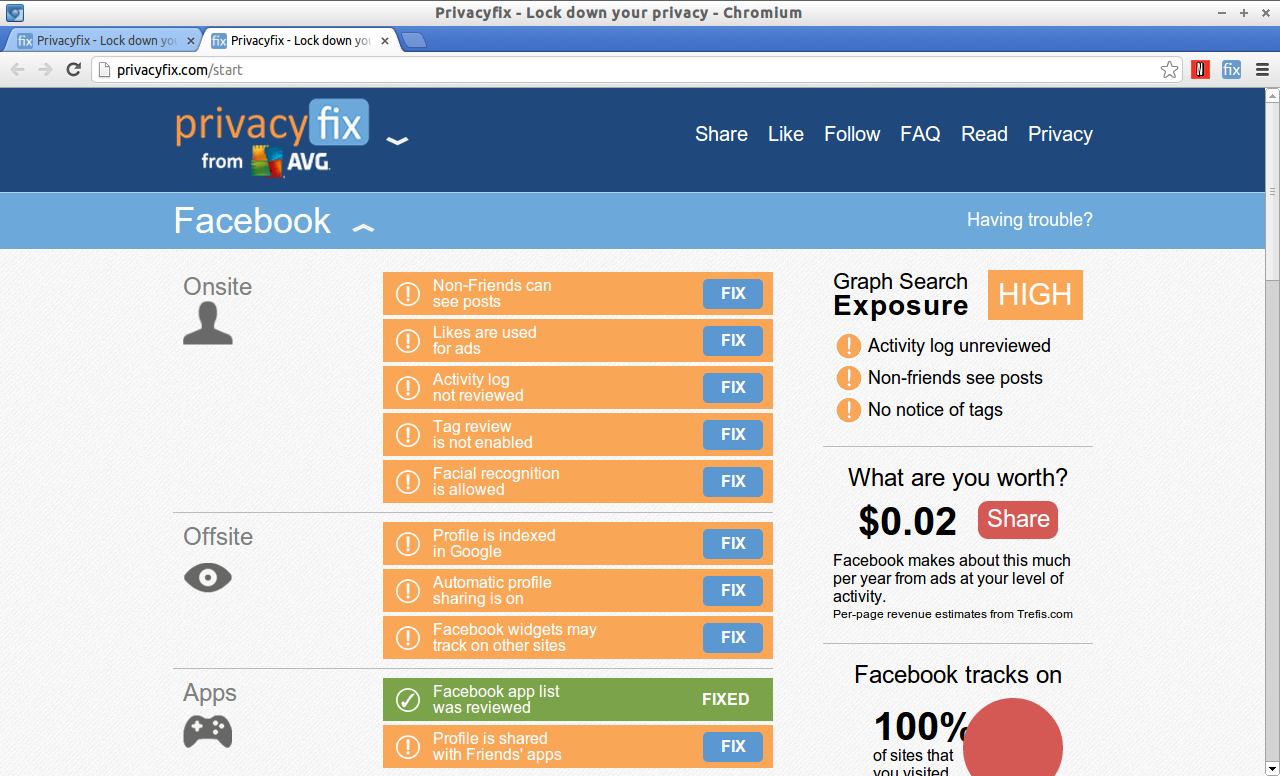1280x776 pixels.
Task: Click the Privacyfix AVG logo
Action: pos(273,138)
